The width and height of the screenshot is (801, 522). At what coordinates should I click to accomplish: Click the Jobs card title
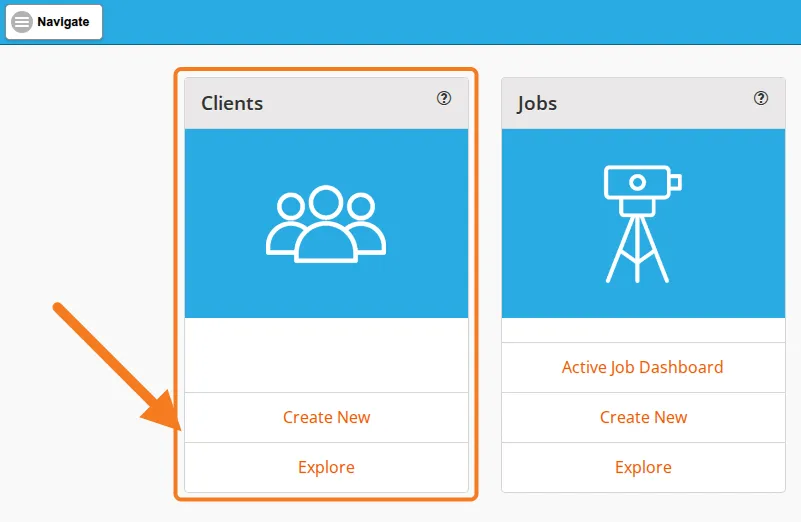(x=536, y=104)
